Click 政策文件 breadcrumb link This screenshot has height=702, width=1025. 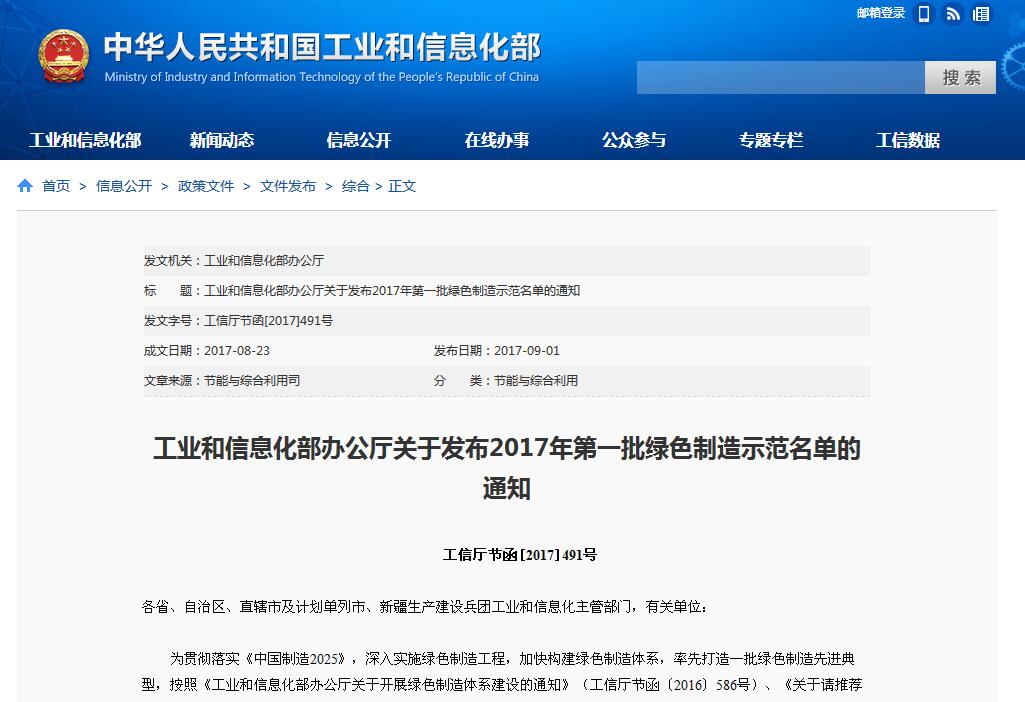point(206,186)
